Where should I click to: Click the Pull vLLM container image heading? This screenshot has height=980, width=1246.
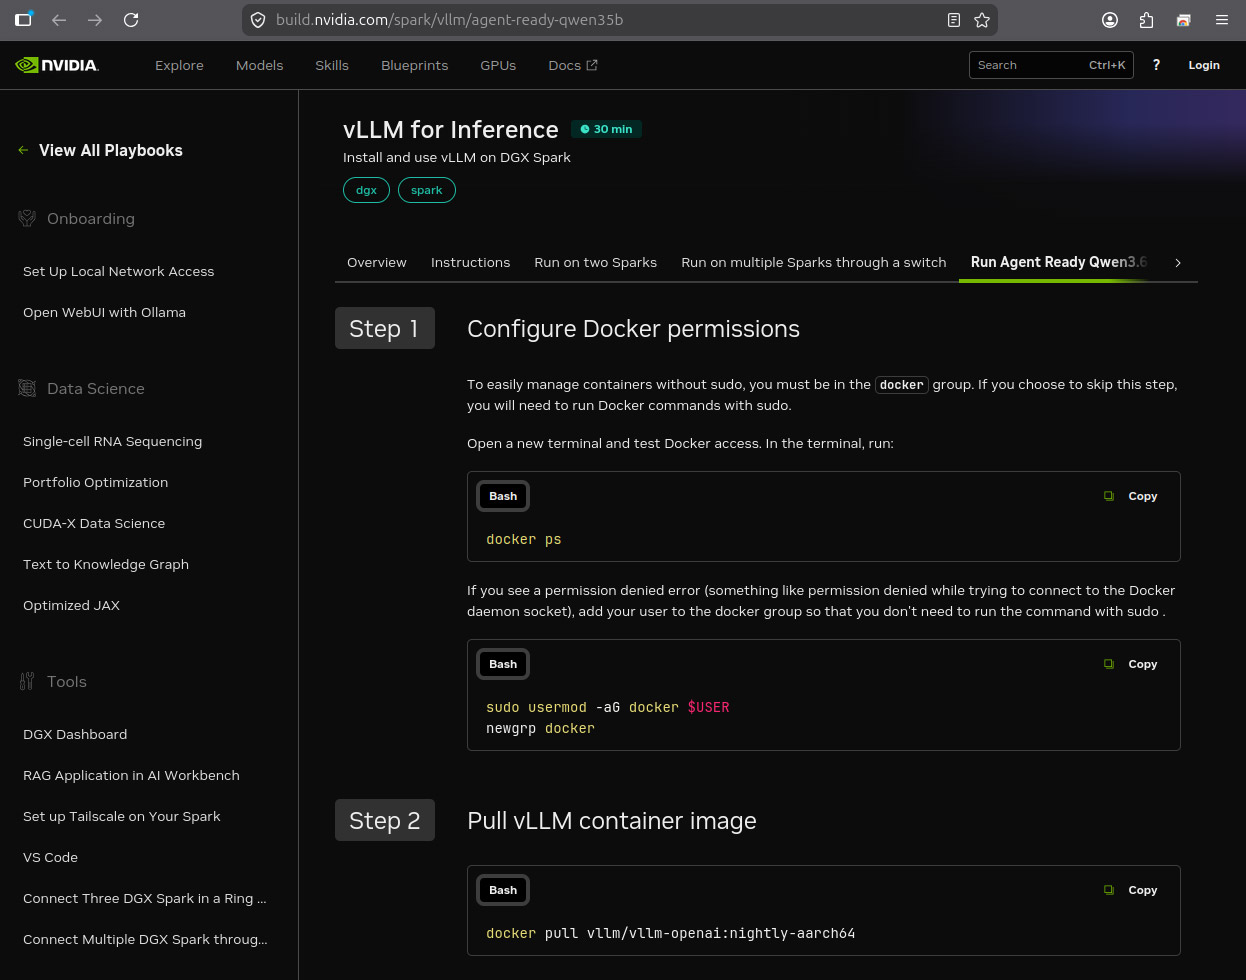pos(612,821)
